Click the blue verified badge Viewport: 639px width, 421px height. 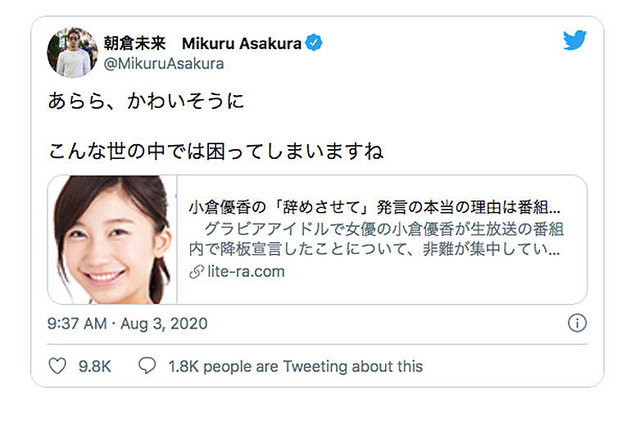(314, 43)
